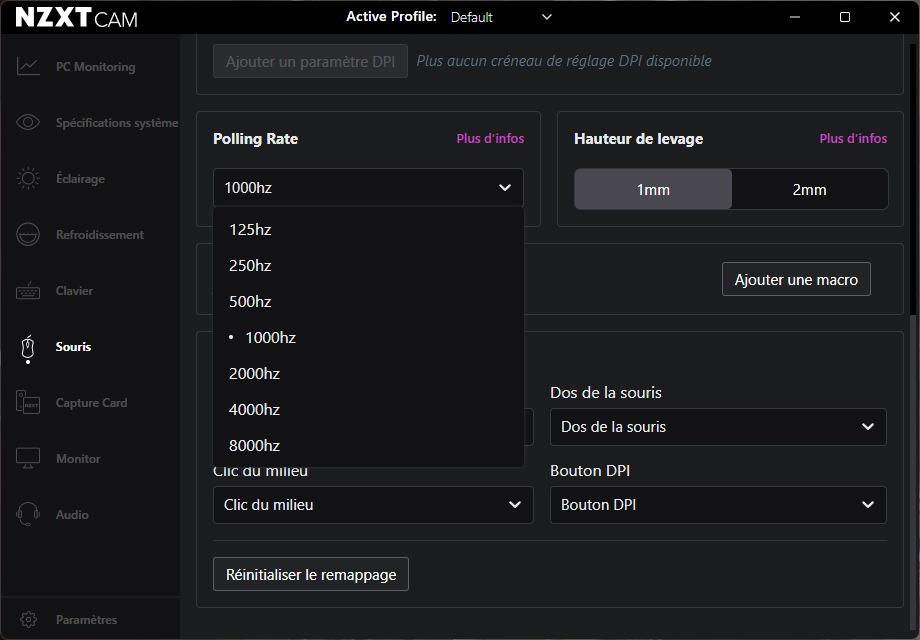Viewport: 920px width, 640px height.
Task: Click the Clavier keyboard icon
Action: (x=28, y=291)
